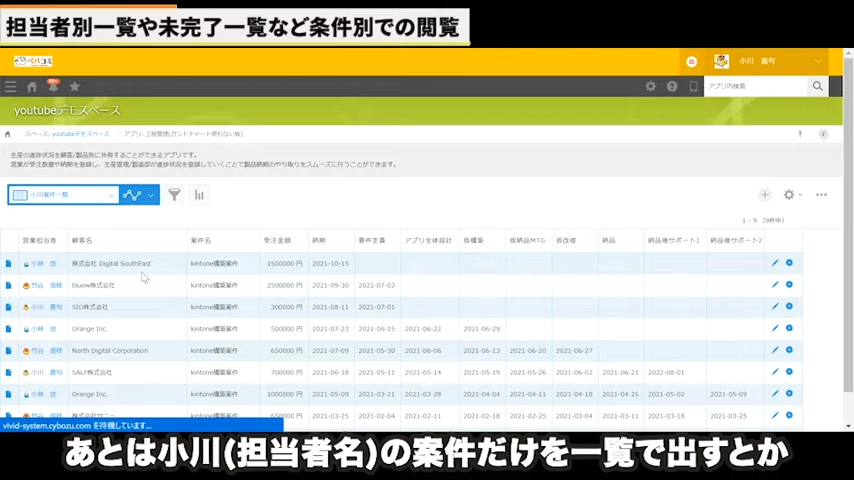Viewport: 854px width, 480px height.
Task: Open the bar chart aggregate icon
Action: pos(199,195)
